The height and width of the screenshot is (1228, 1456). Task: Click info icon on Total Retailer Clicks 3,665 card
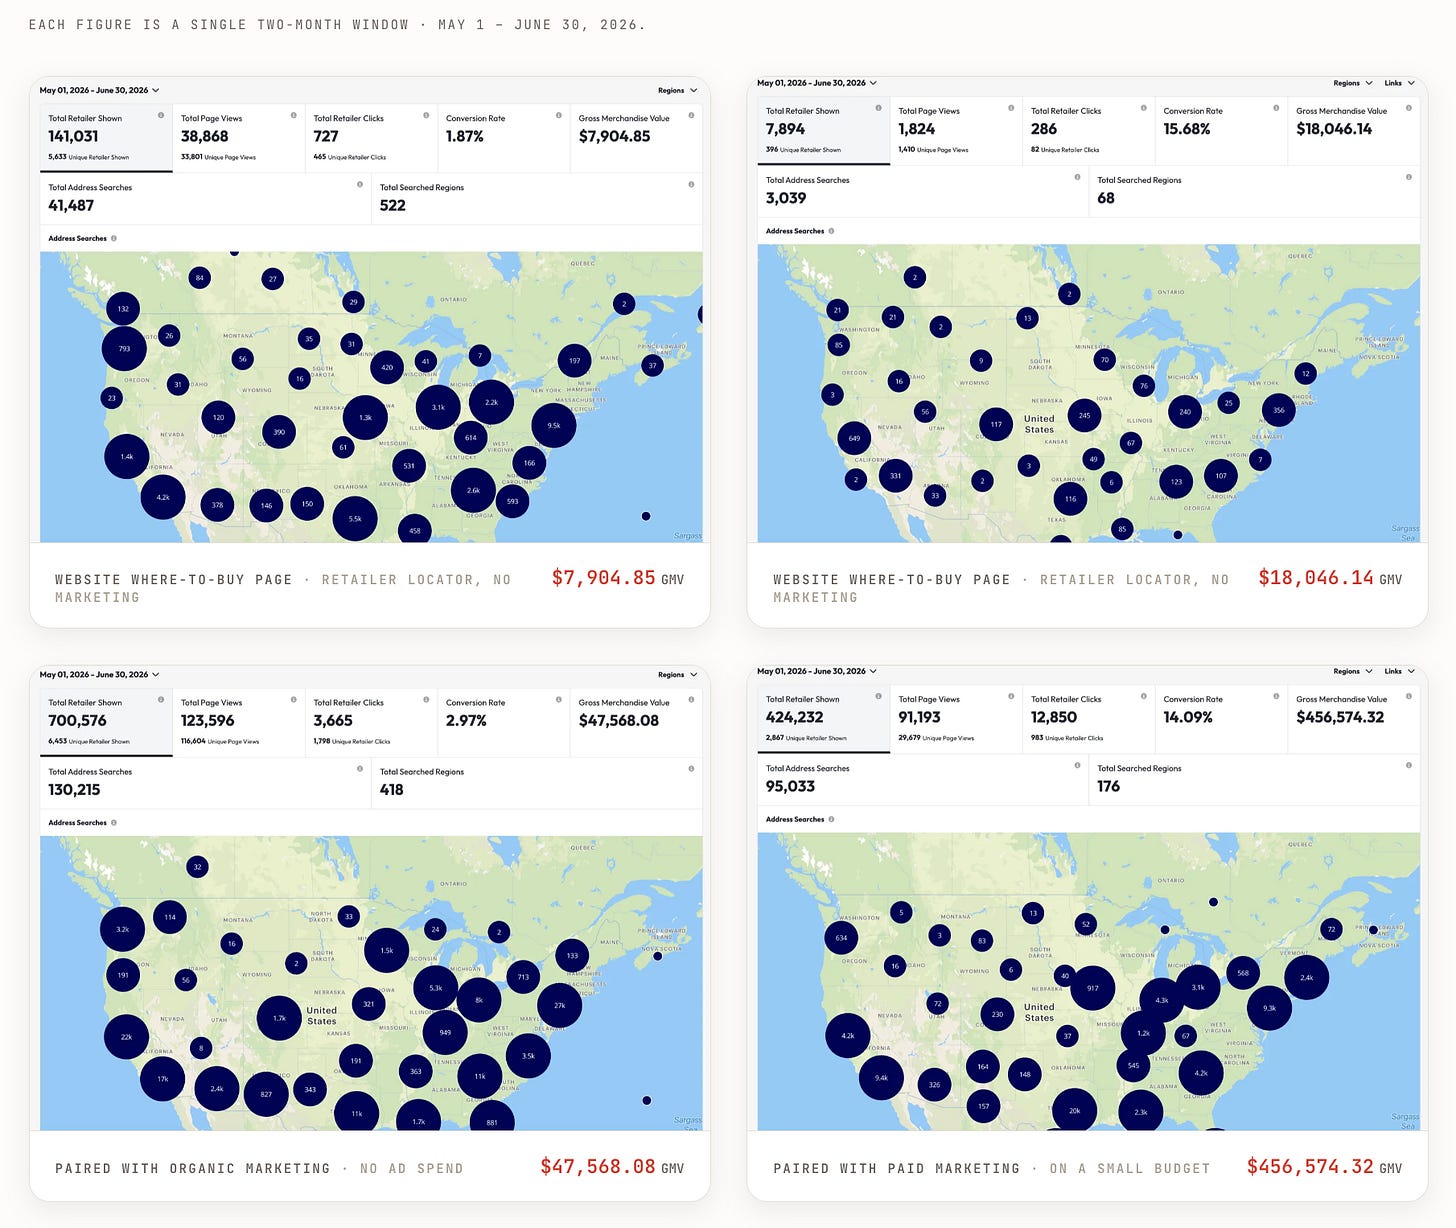[x=426, y=699]
